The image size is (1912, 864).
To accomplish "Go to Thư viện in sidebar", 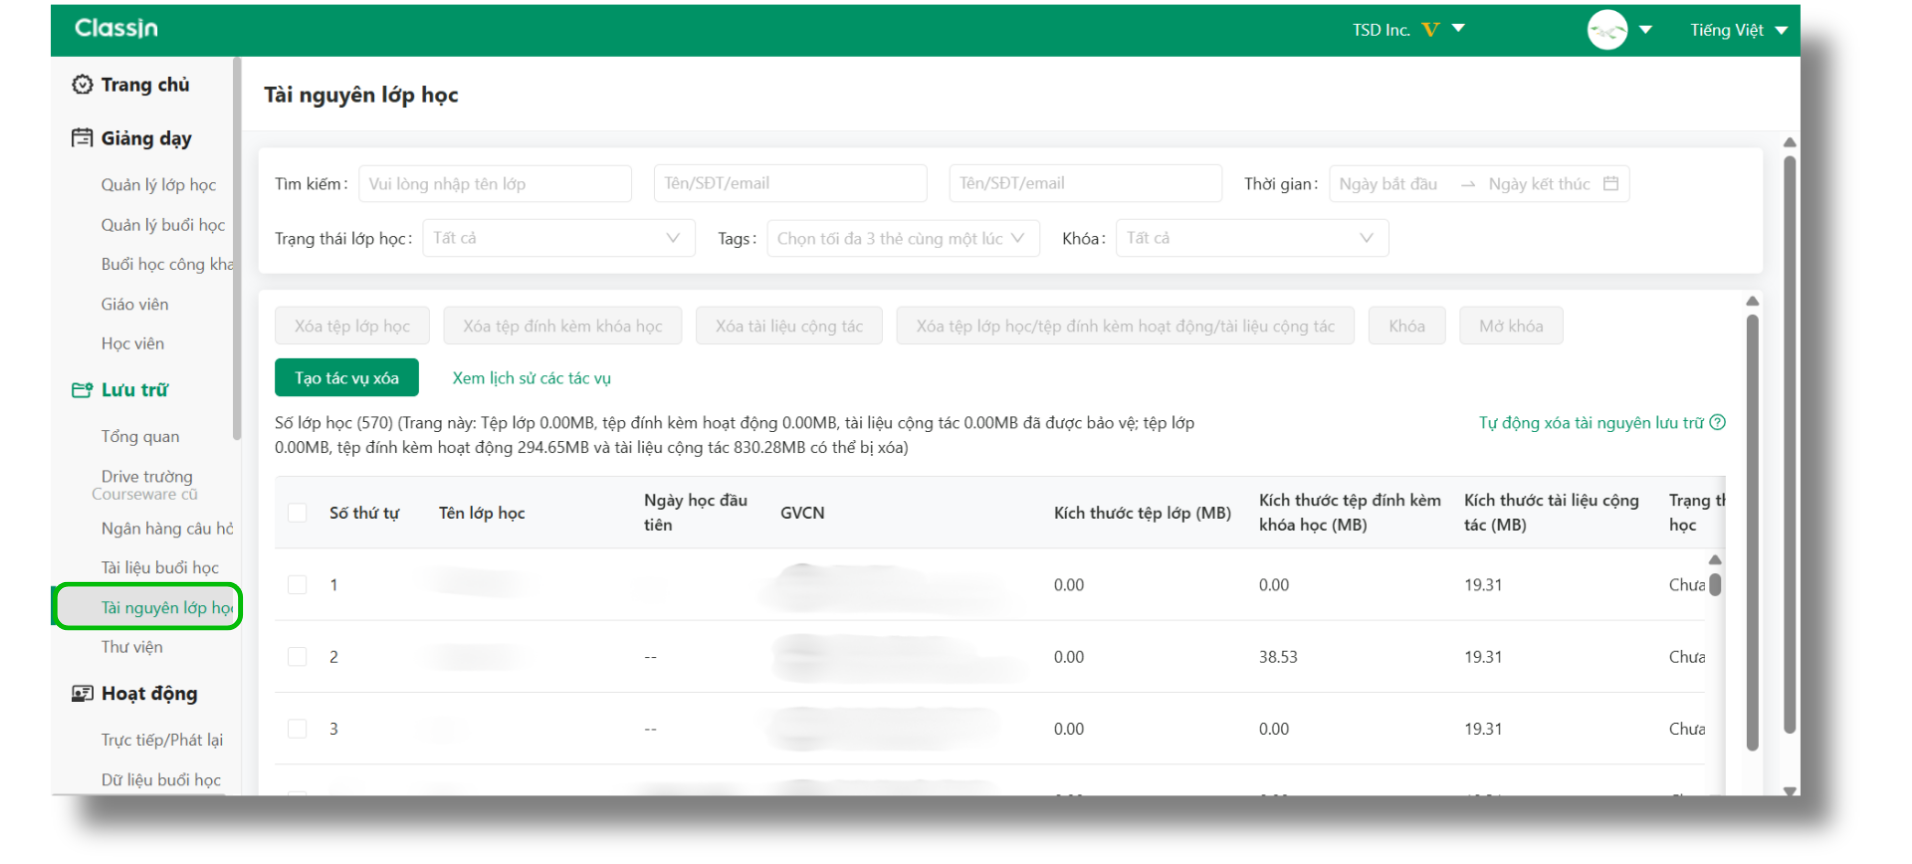I will (x=132, y=647).
